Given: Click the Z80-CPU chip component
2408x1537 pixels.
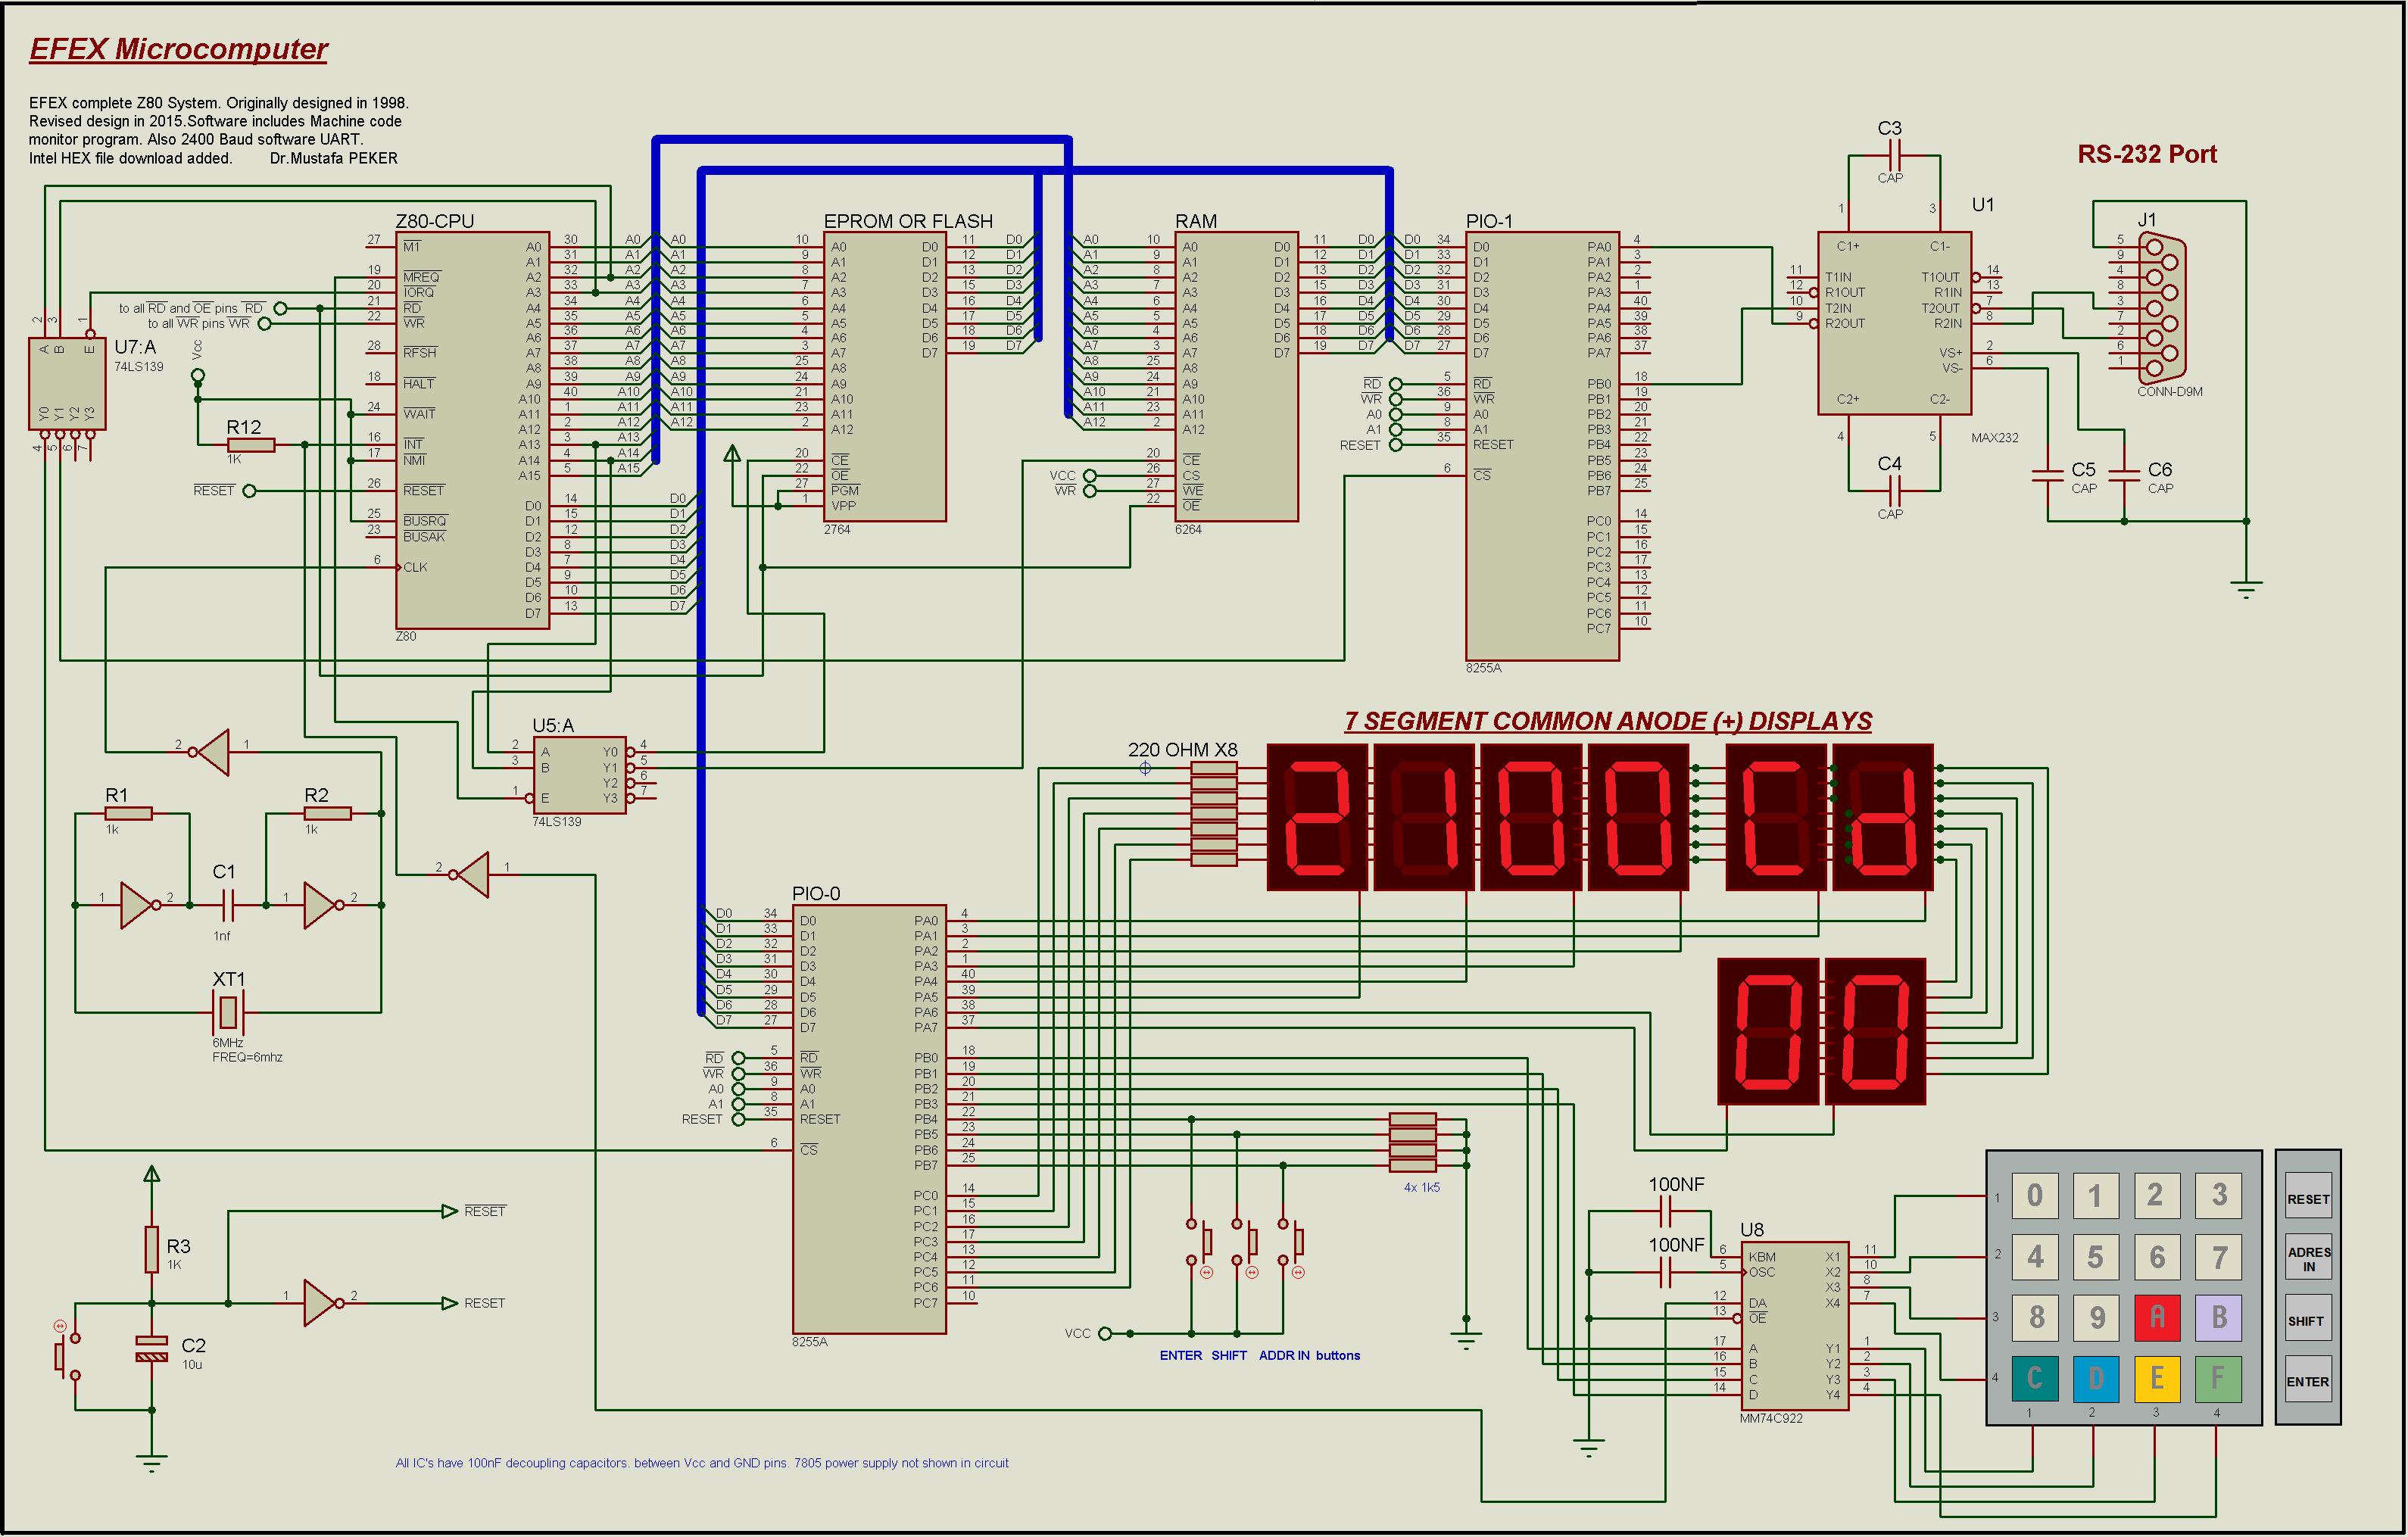Looking at the screenshot, I should pyautogui.click(x=472, y=430).
